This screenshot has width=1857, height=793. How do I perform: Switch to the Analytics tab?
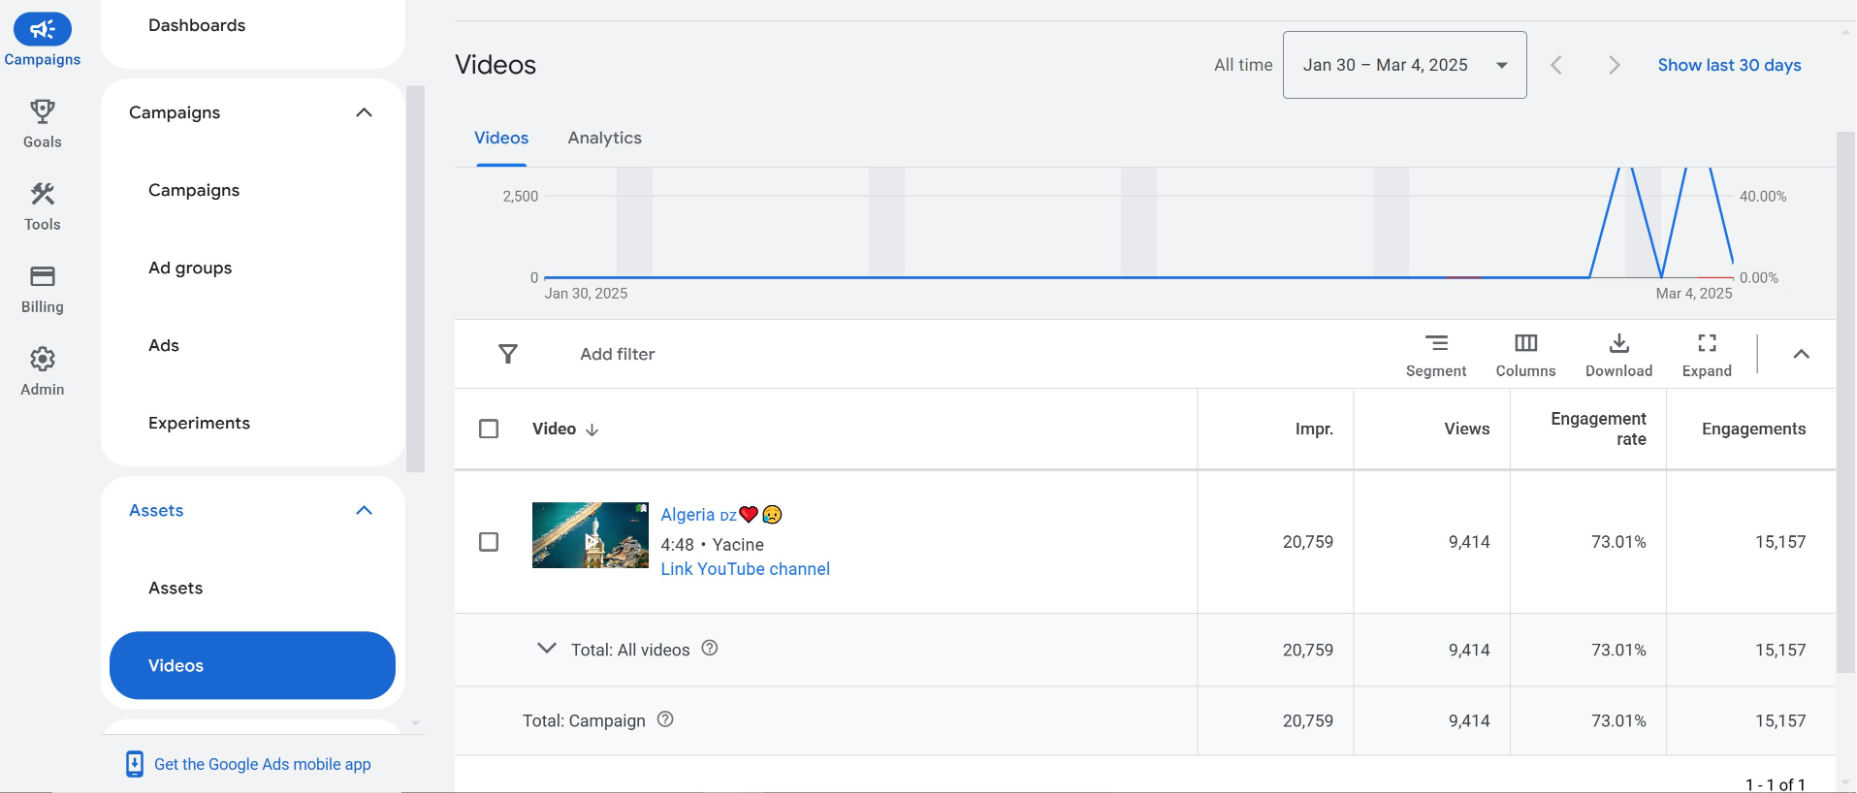[x=604, y=138]
